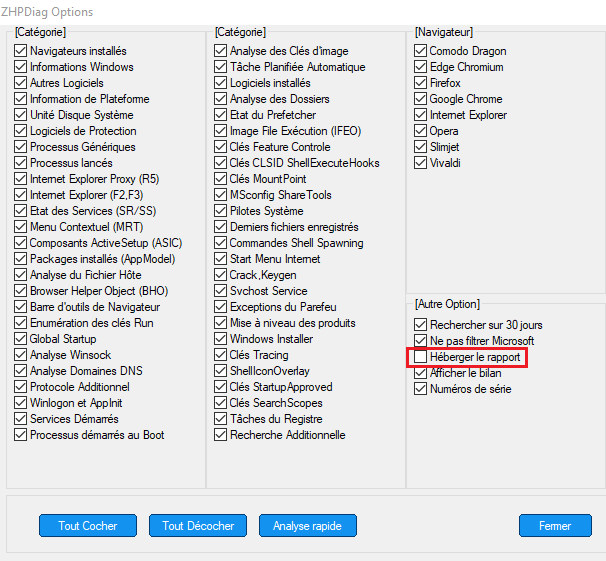The height and width of the screenshot is (561, 606).
Task: Close dialog with Fermer button
Action: point(555,526)
